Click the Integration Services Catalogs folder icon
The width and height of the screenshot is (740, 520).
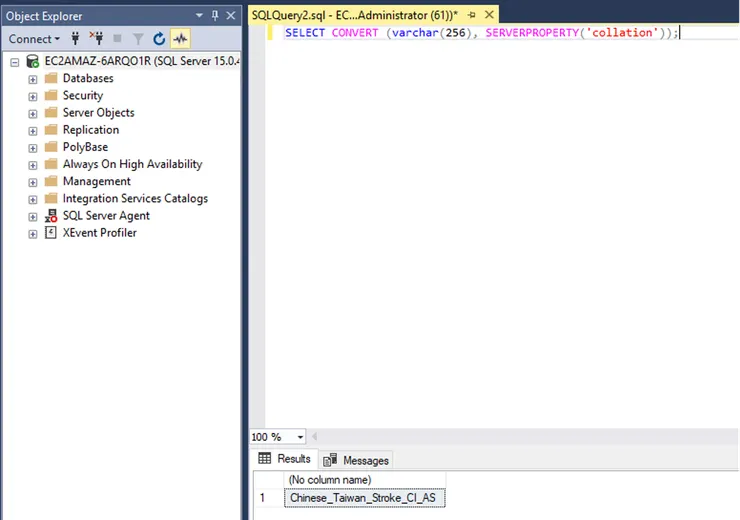(x=51, y=198)
